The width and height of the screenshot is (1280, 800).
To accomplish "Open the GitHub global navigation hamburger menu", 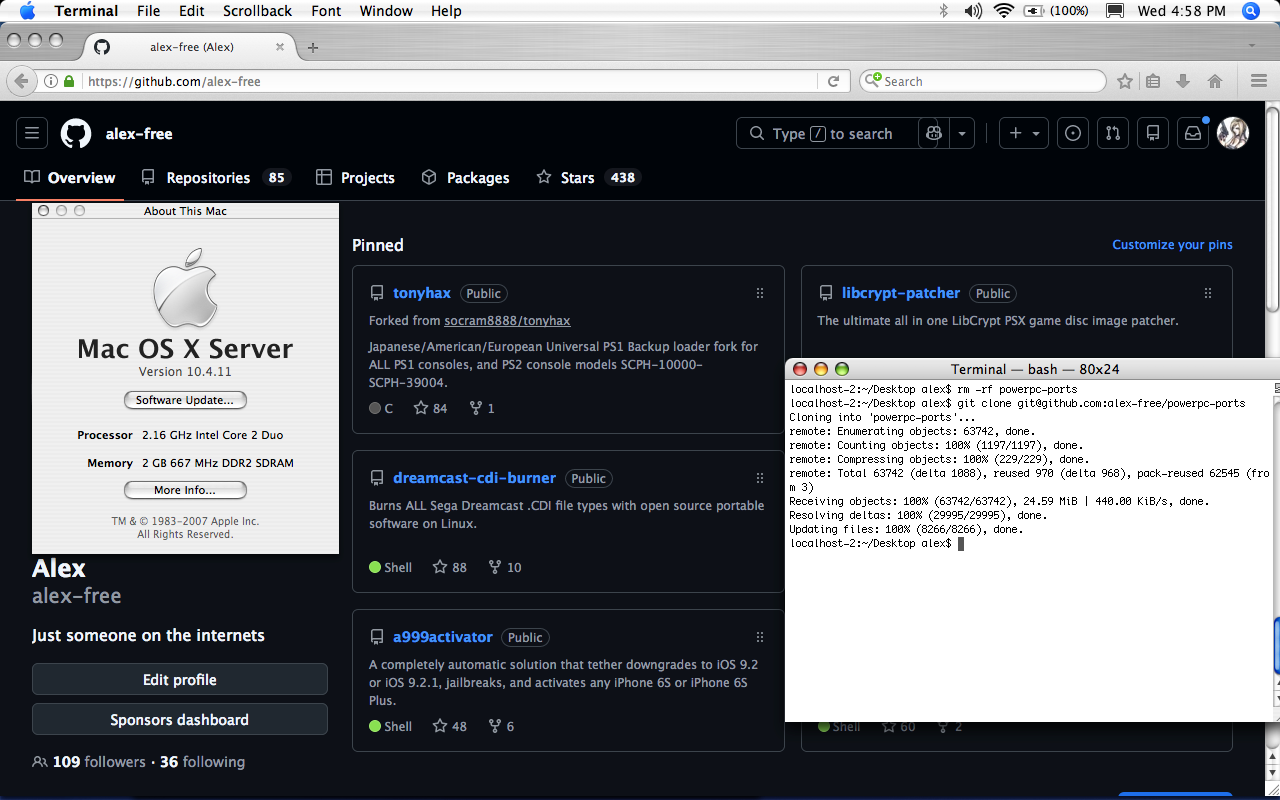I will click(x=32, y=133).
